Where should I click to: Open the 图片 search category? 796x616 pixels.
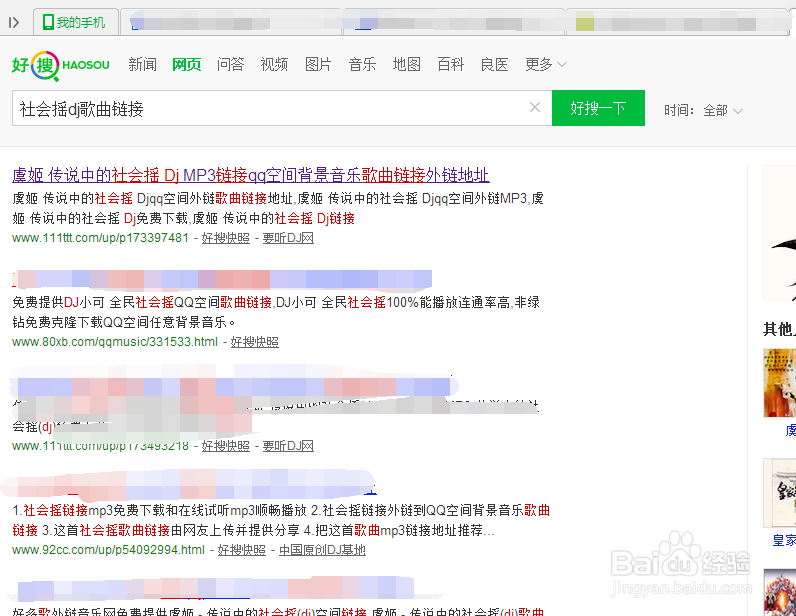coord(318,64)
